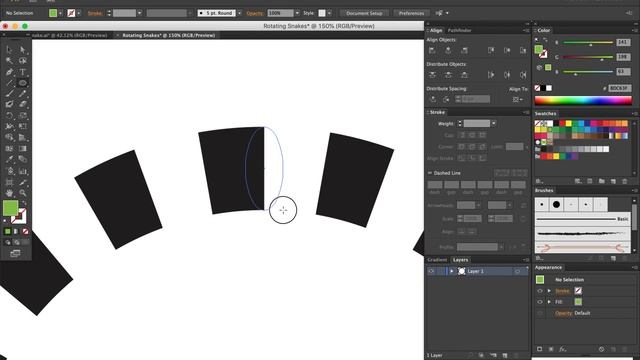The height and width of the screenshot is (360, 640).
Task: Select the Magic Wand tool
Action: (x=9, y=61)
